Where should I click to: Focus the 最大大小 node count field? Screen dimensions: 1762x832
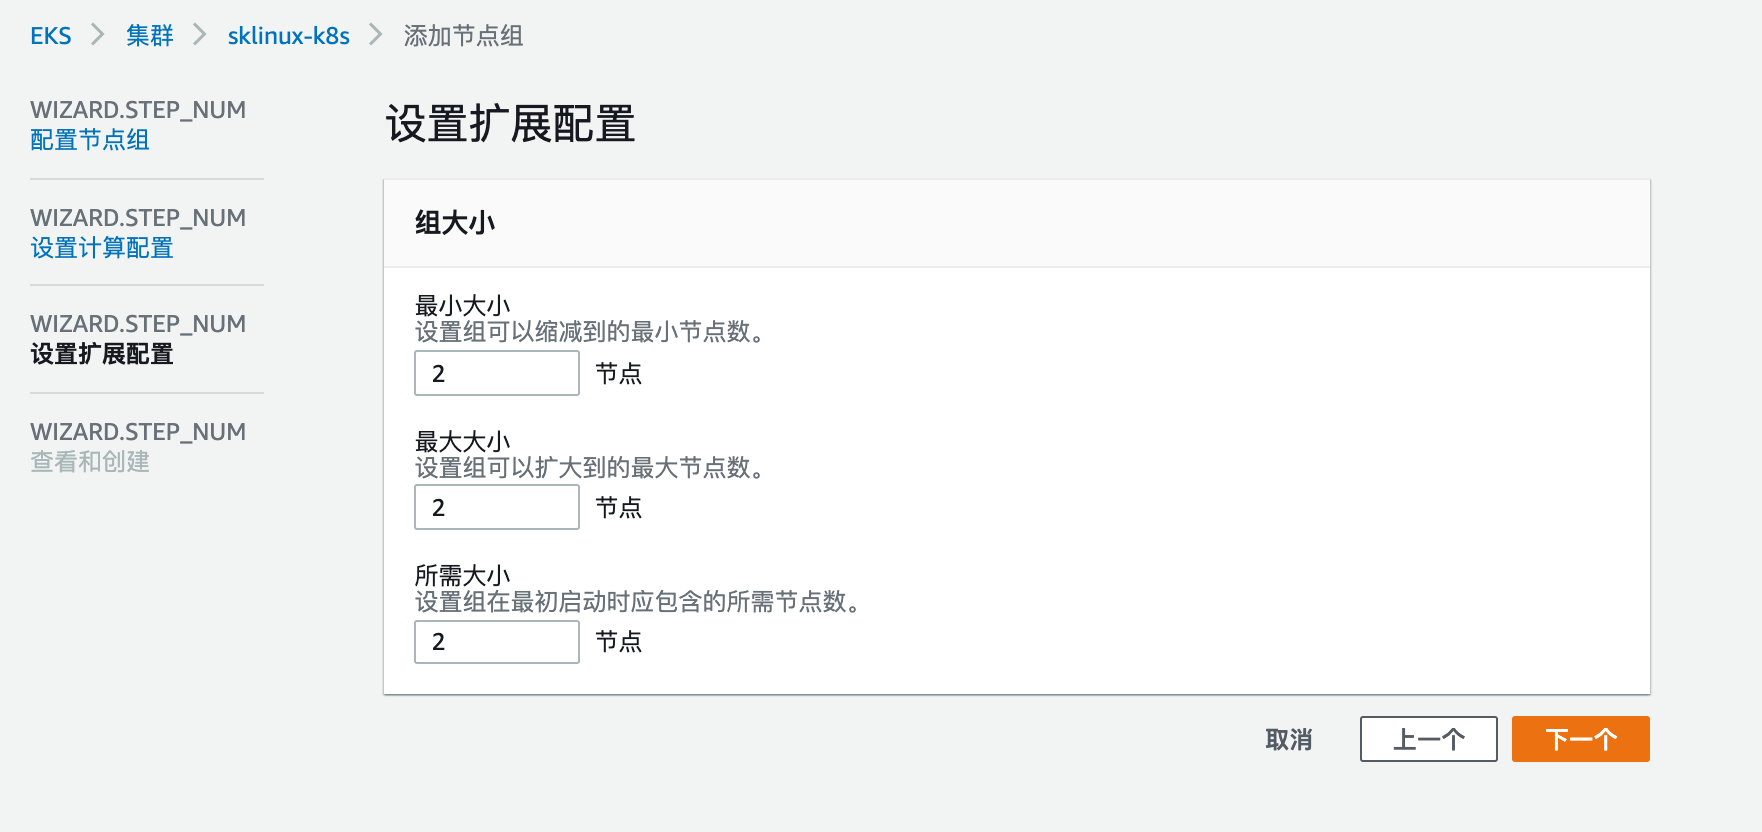[496, 507]
